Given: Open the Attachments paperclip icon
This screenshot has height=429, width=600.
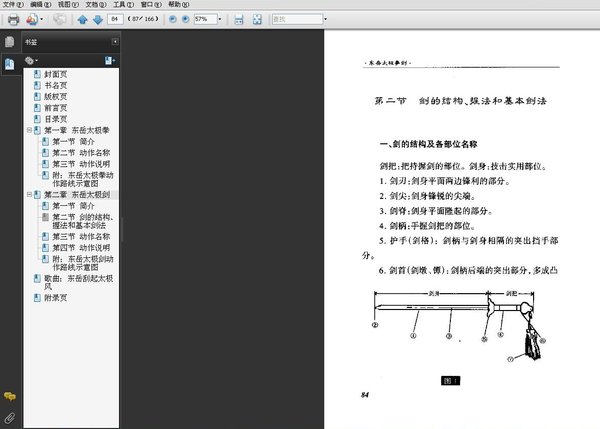Looking at the screenshot, I should 10,418.
